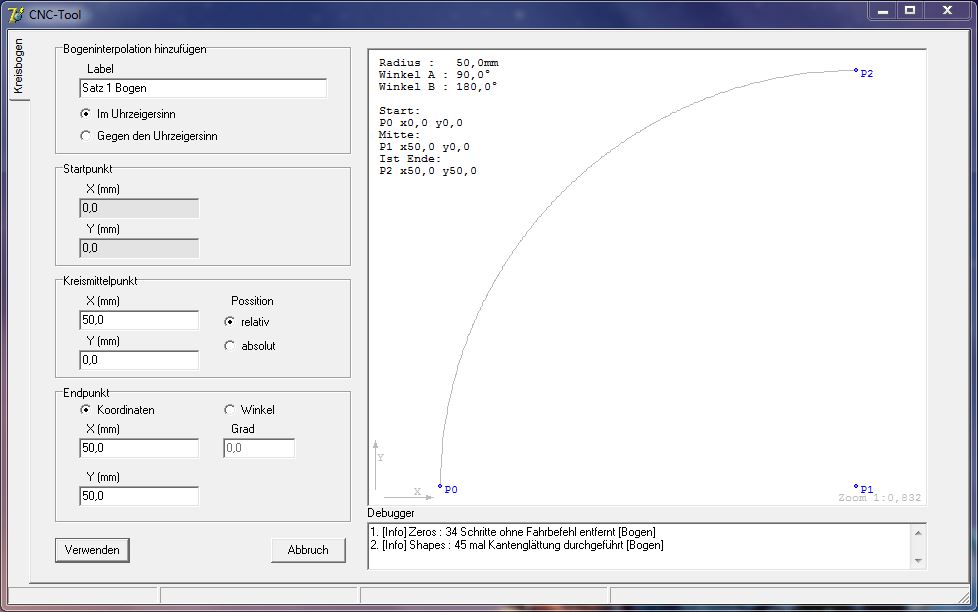Choose relativ position radio button
The width and height of the screenshot is (978, 612).
click(x=230, y=322)
